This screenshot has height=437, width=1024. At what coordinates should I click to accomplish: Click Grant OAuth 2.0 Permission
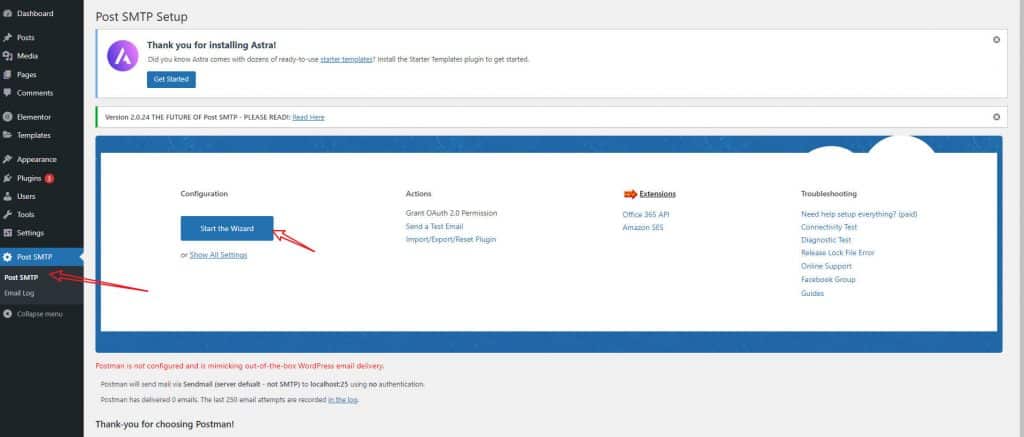(x=451, y=213)
